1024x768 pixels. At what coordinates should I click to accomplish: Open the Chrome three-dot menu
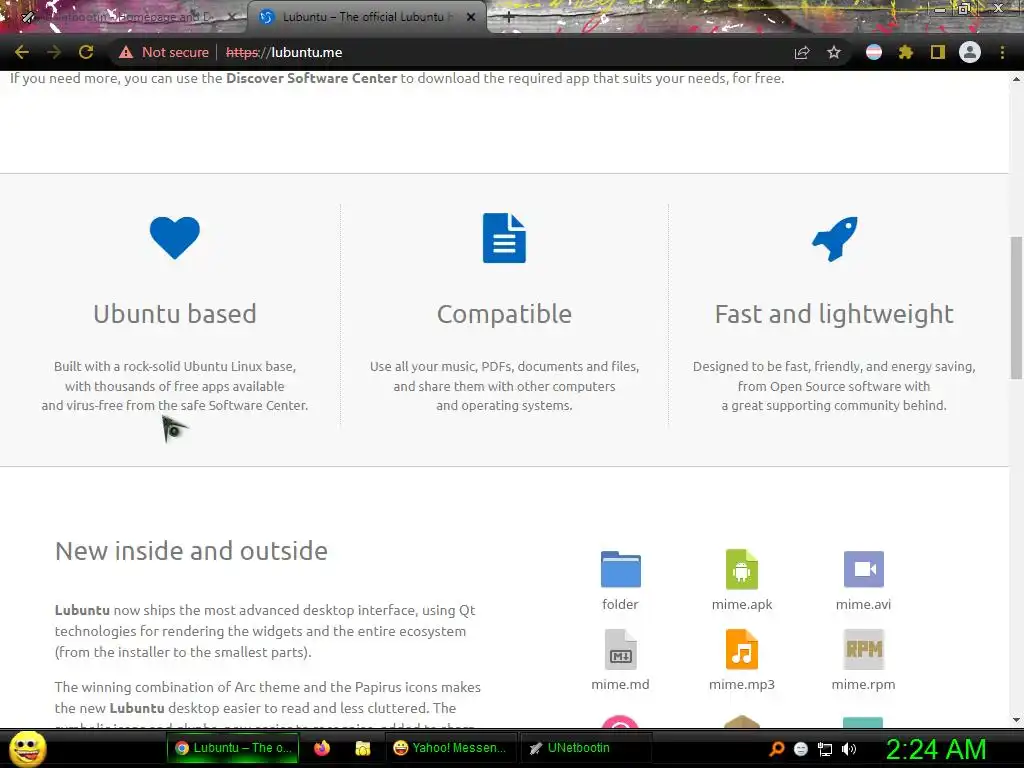click(x=1002, y=52)
